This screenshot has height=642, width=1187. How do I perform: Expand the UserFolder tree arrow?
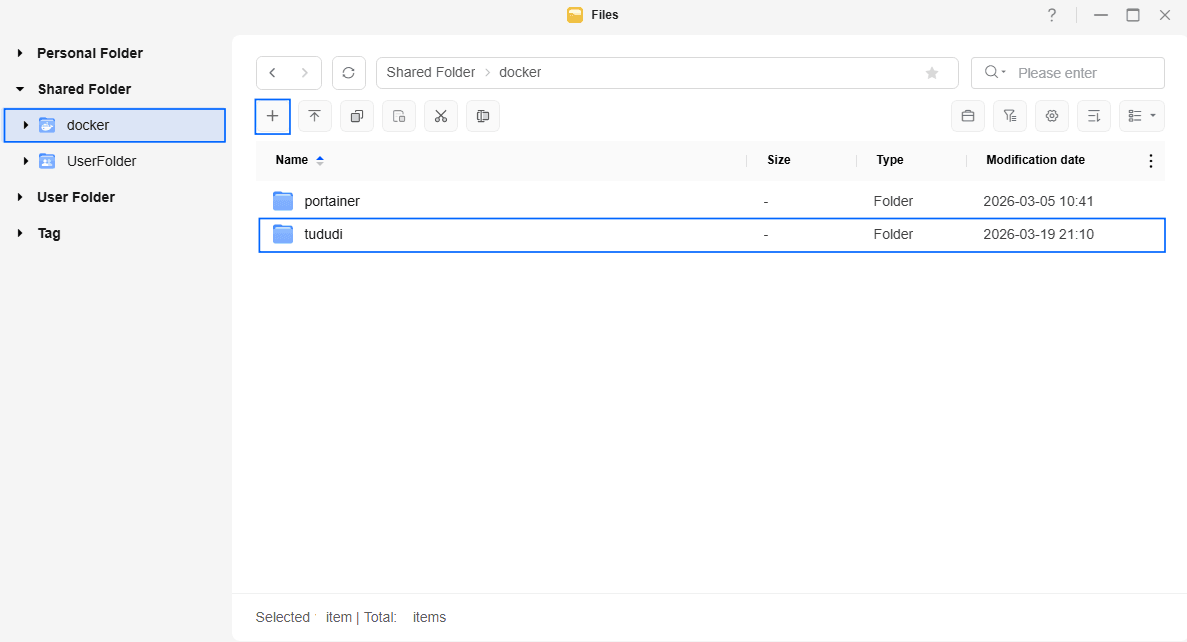[26, 161]
